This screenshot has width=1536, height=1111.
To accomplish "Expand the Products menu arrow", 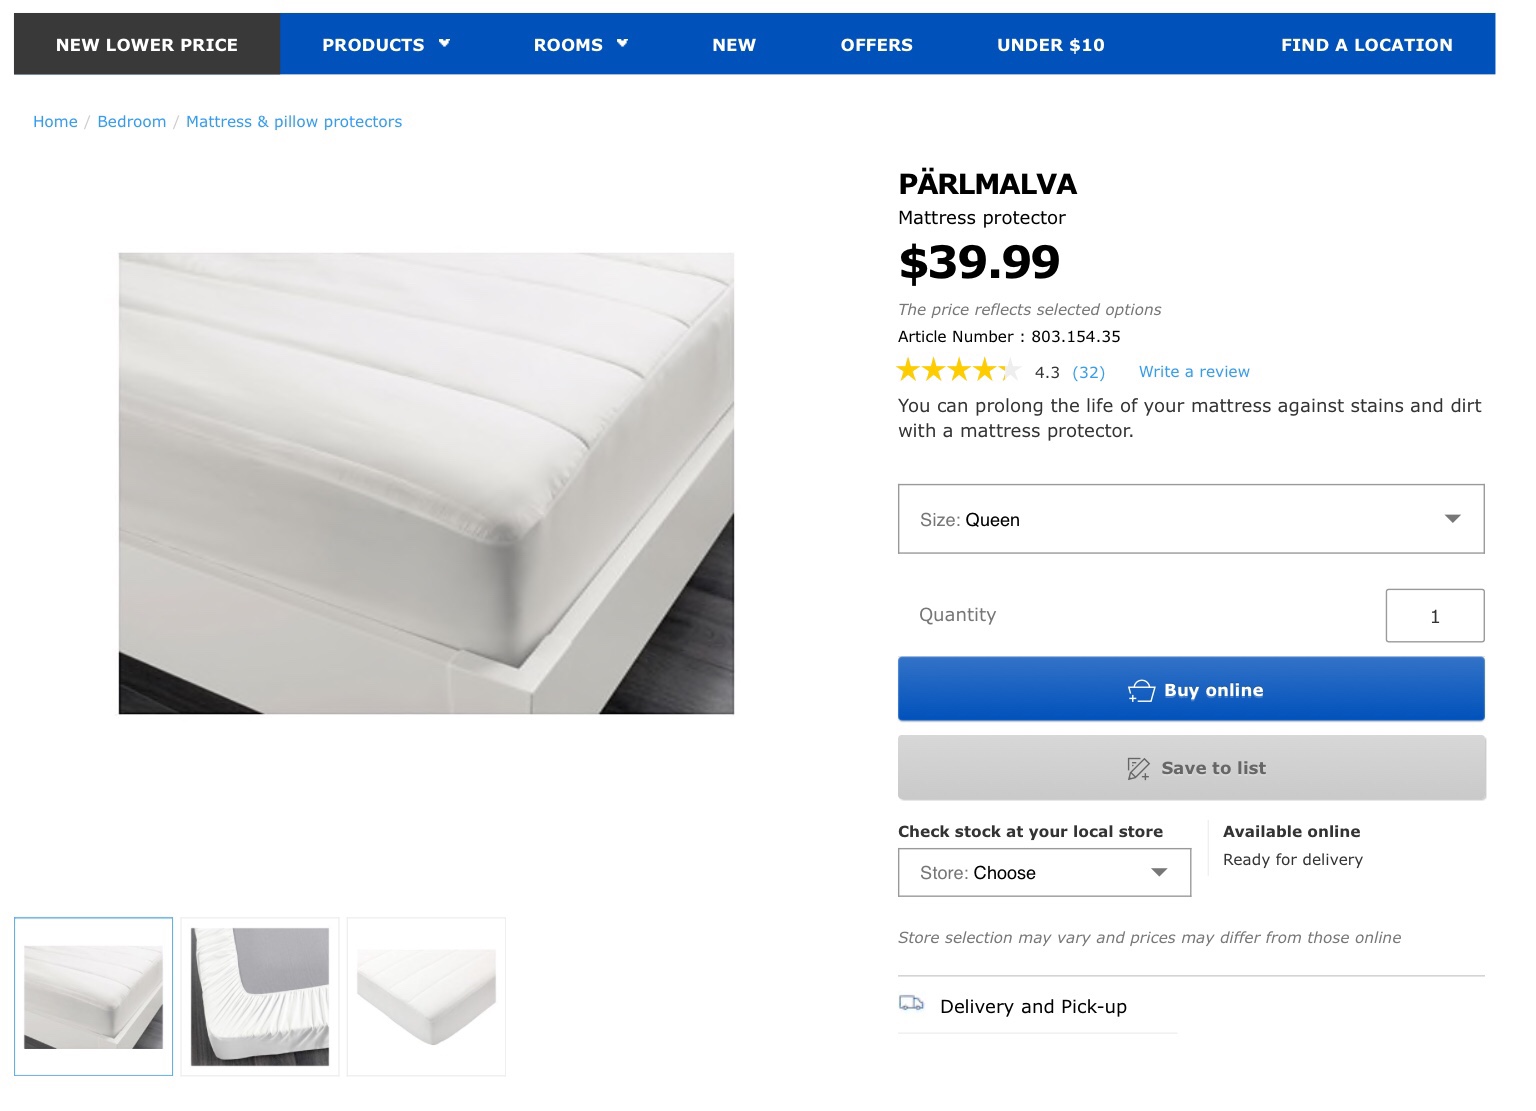I will tap(444, 43).
